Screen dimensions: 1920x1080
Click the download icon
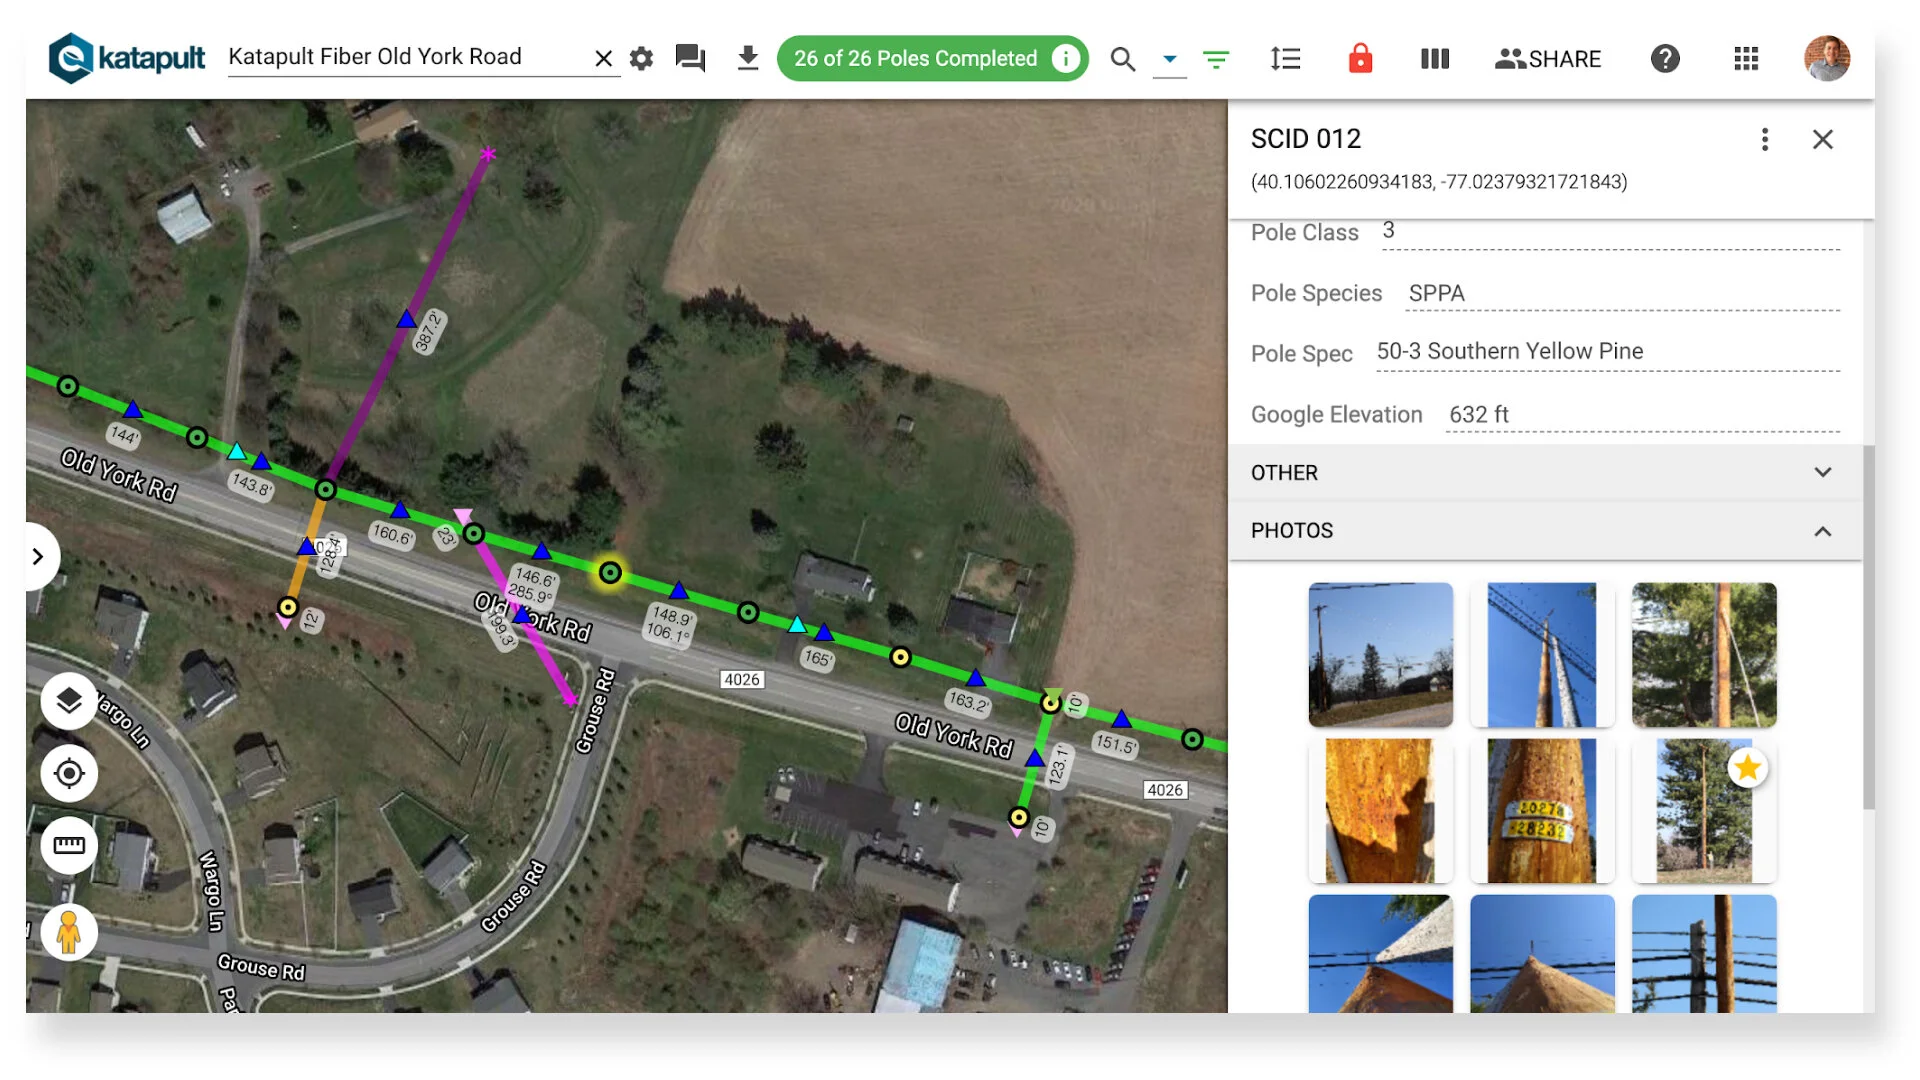[748, 58]
